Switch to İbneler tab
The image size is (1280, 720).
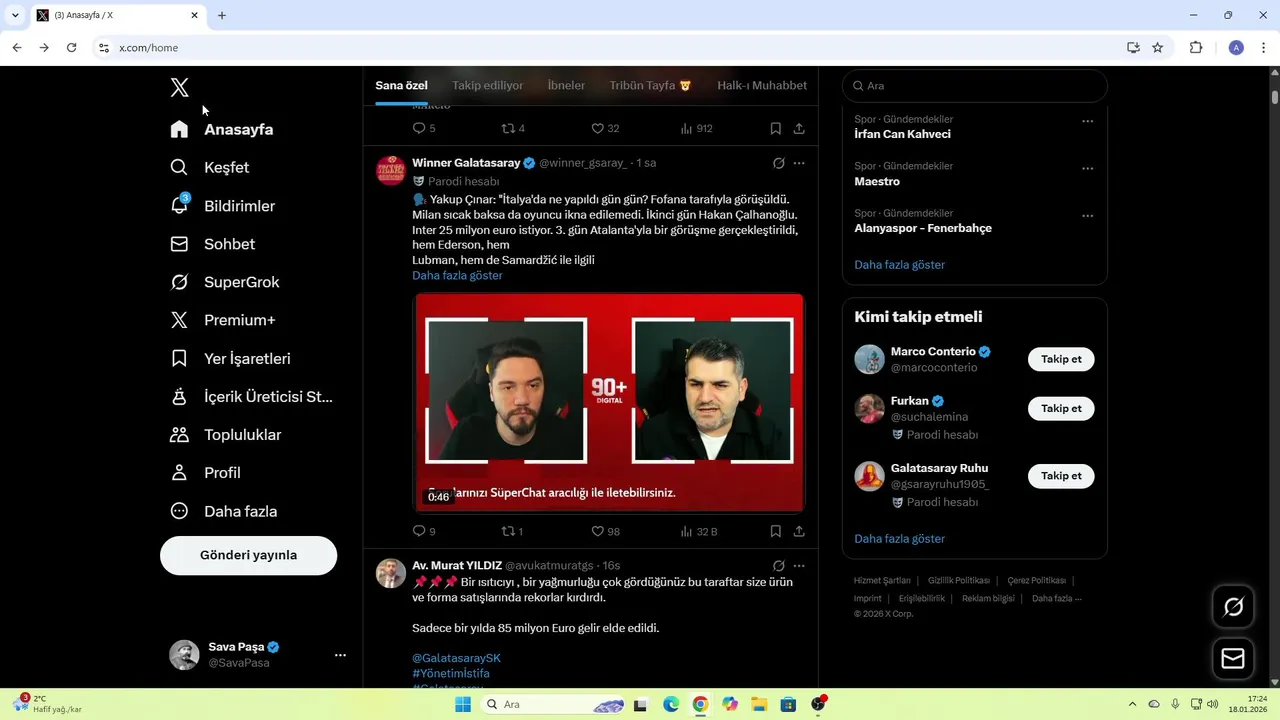tap(566, 86)
